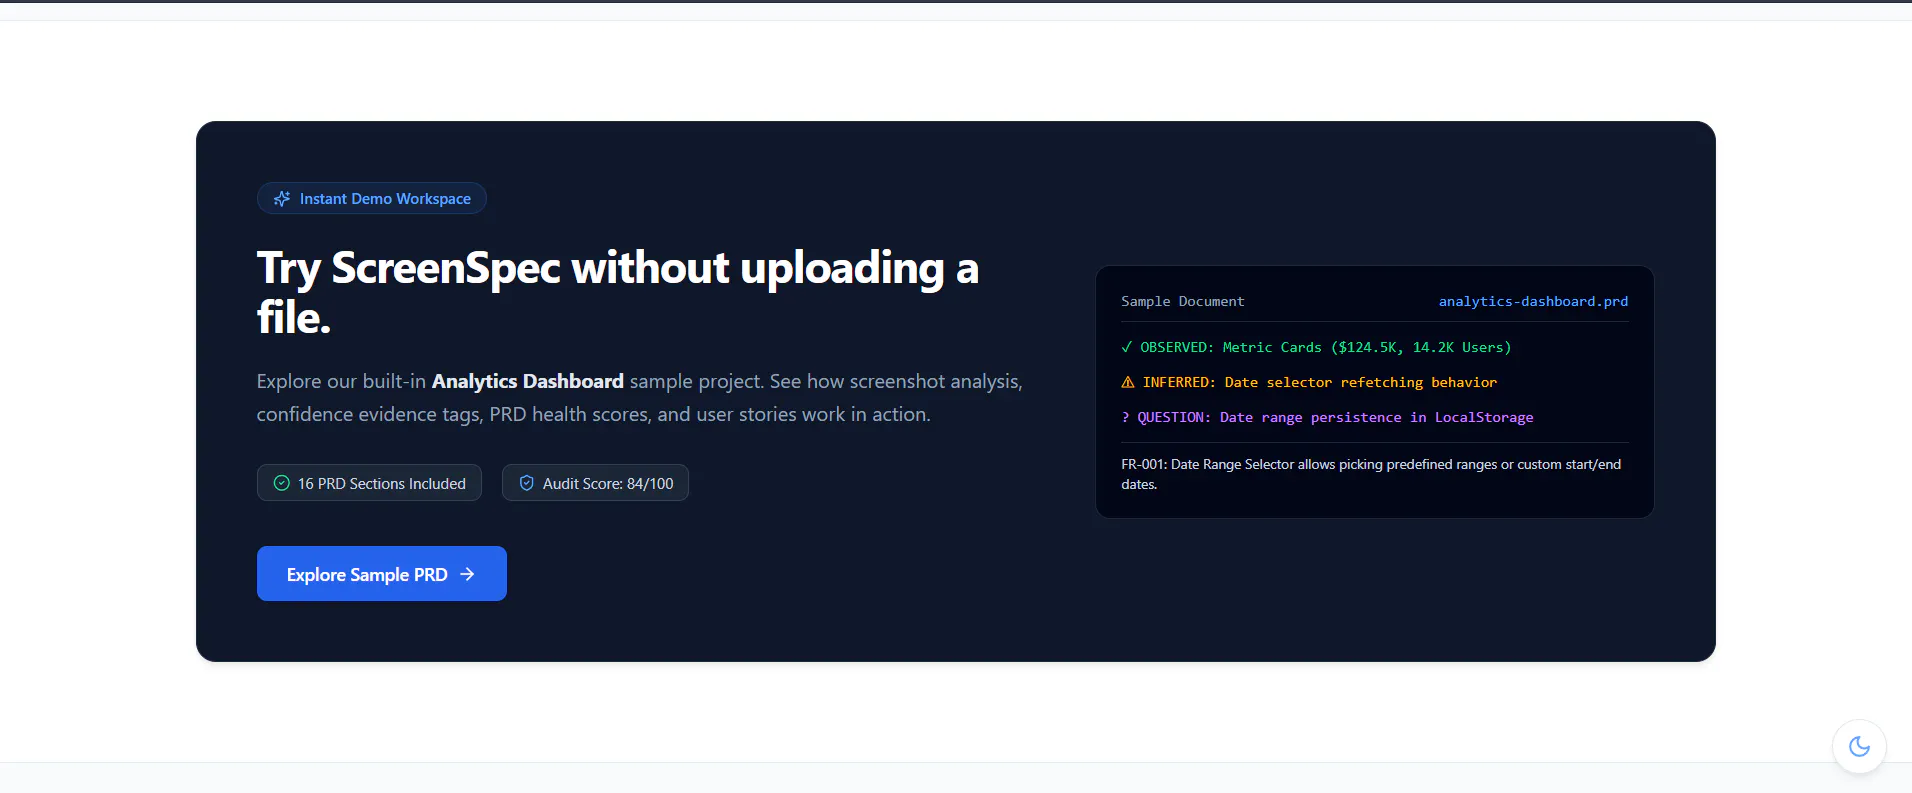1912x793 pixels.
Task: Click the 16 PRD Sections Included text
Action: click(382, 484)
